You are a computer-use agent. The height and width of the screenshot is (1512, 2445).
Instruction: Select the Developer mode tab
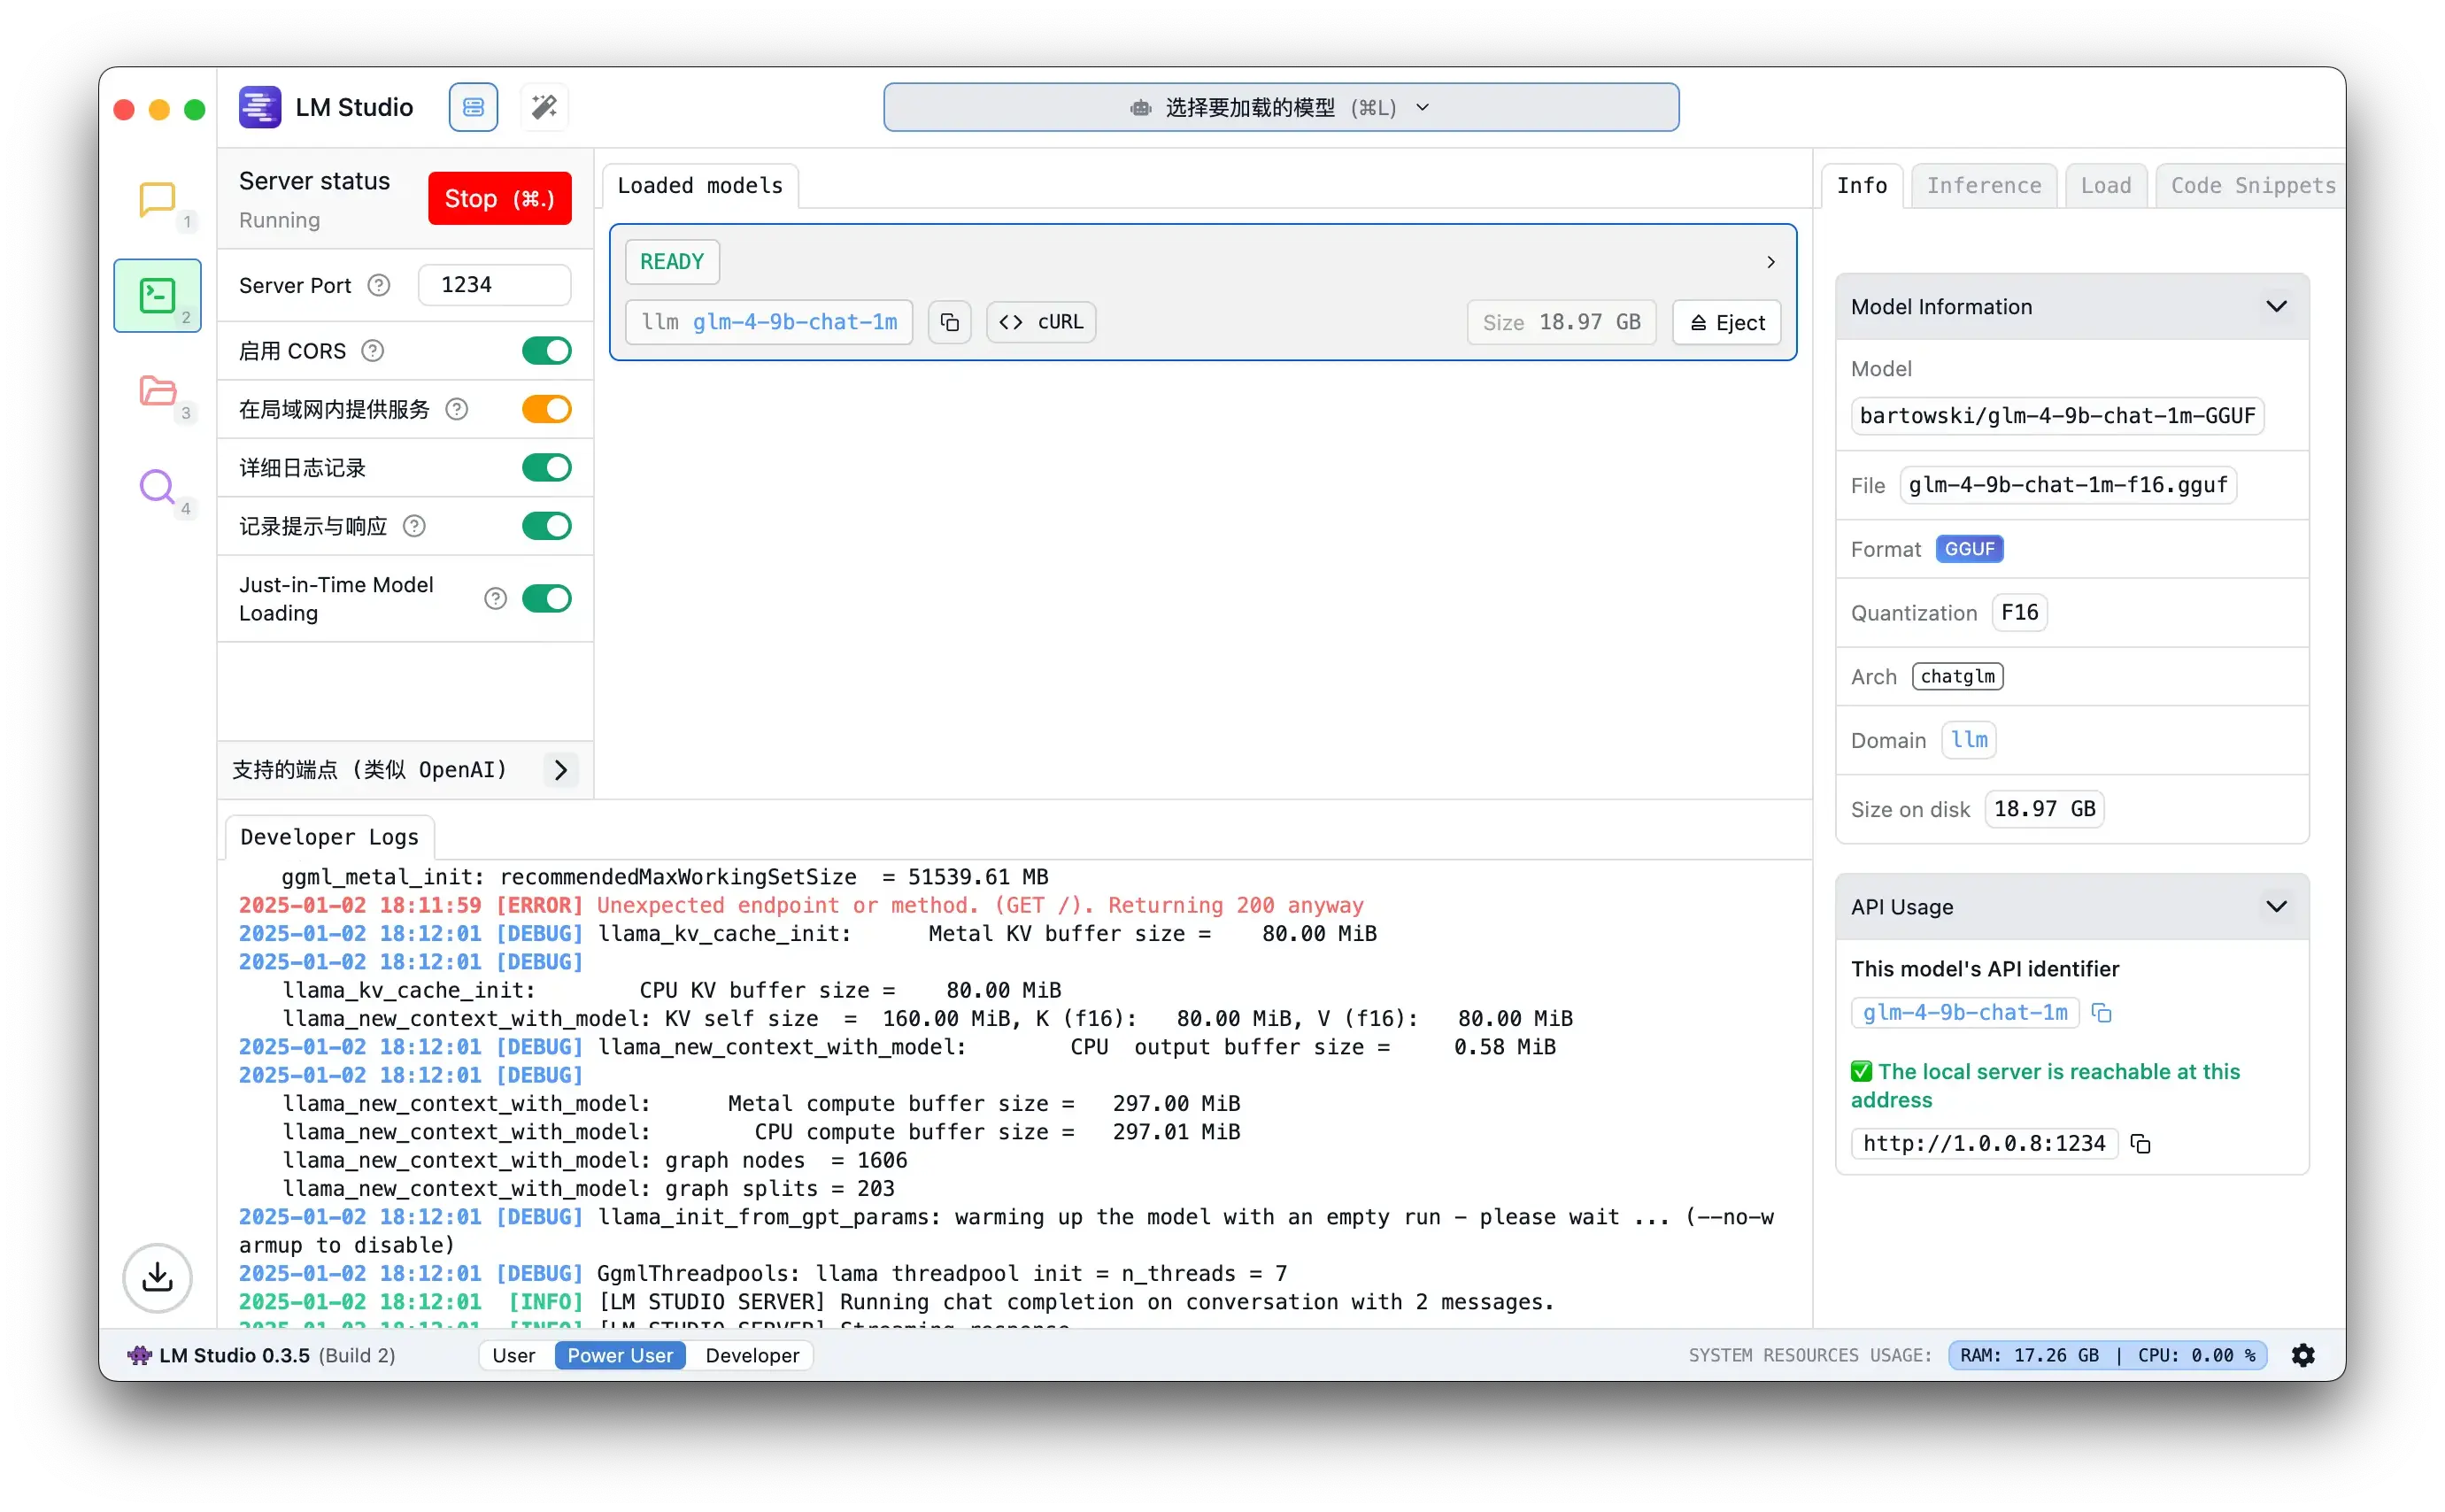click(x=752, y=1355)
